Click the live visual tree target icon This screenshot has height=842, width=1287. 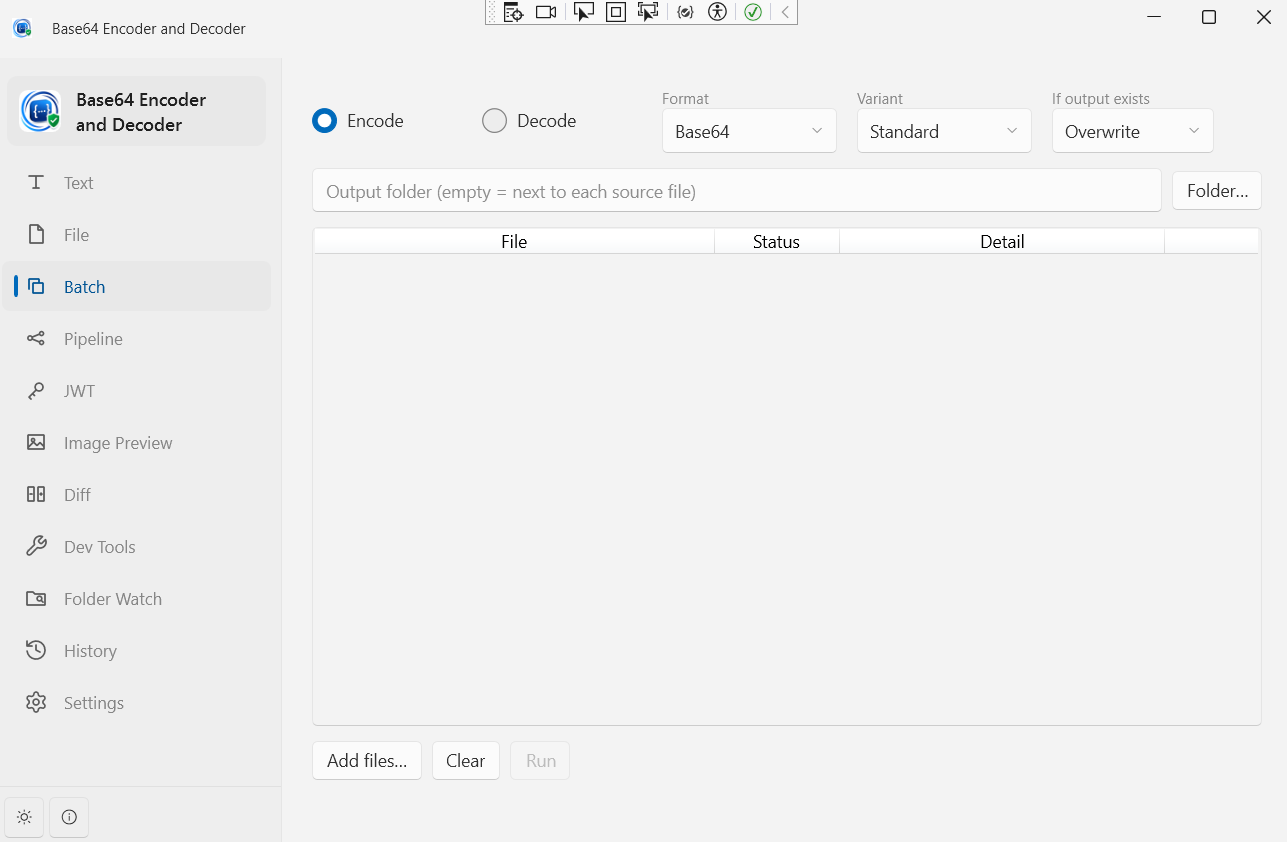click(513, 12)
